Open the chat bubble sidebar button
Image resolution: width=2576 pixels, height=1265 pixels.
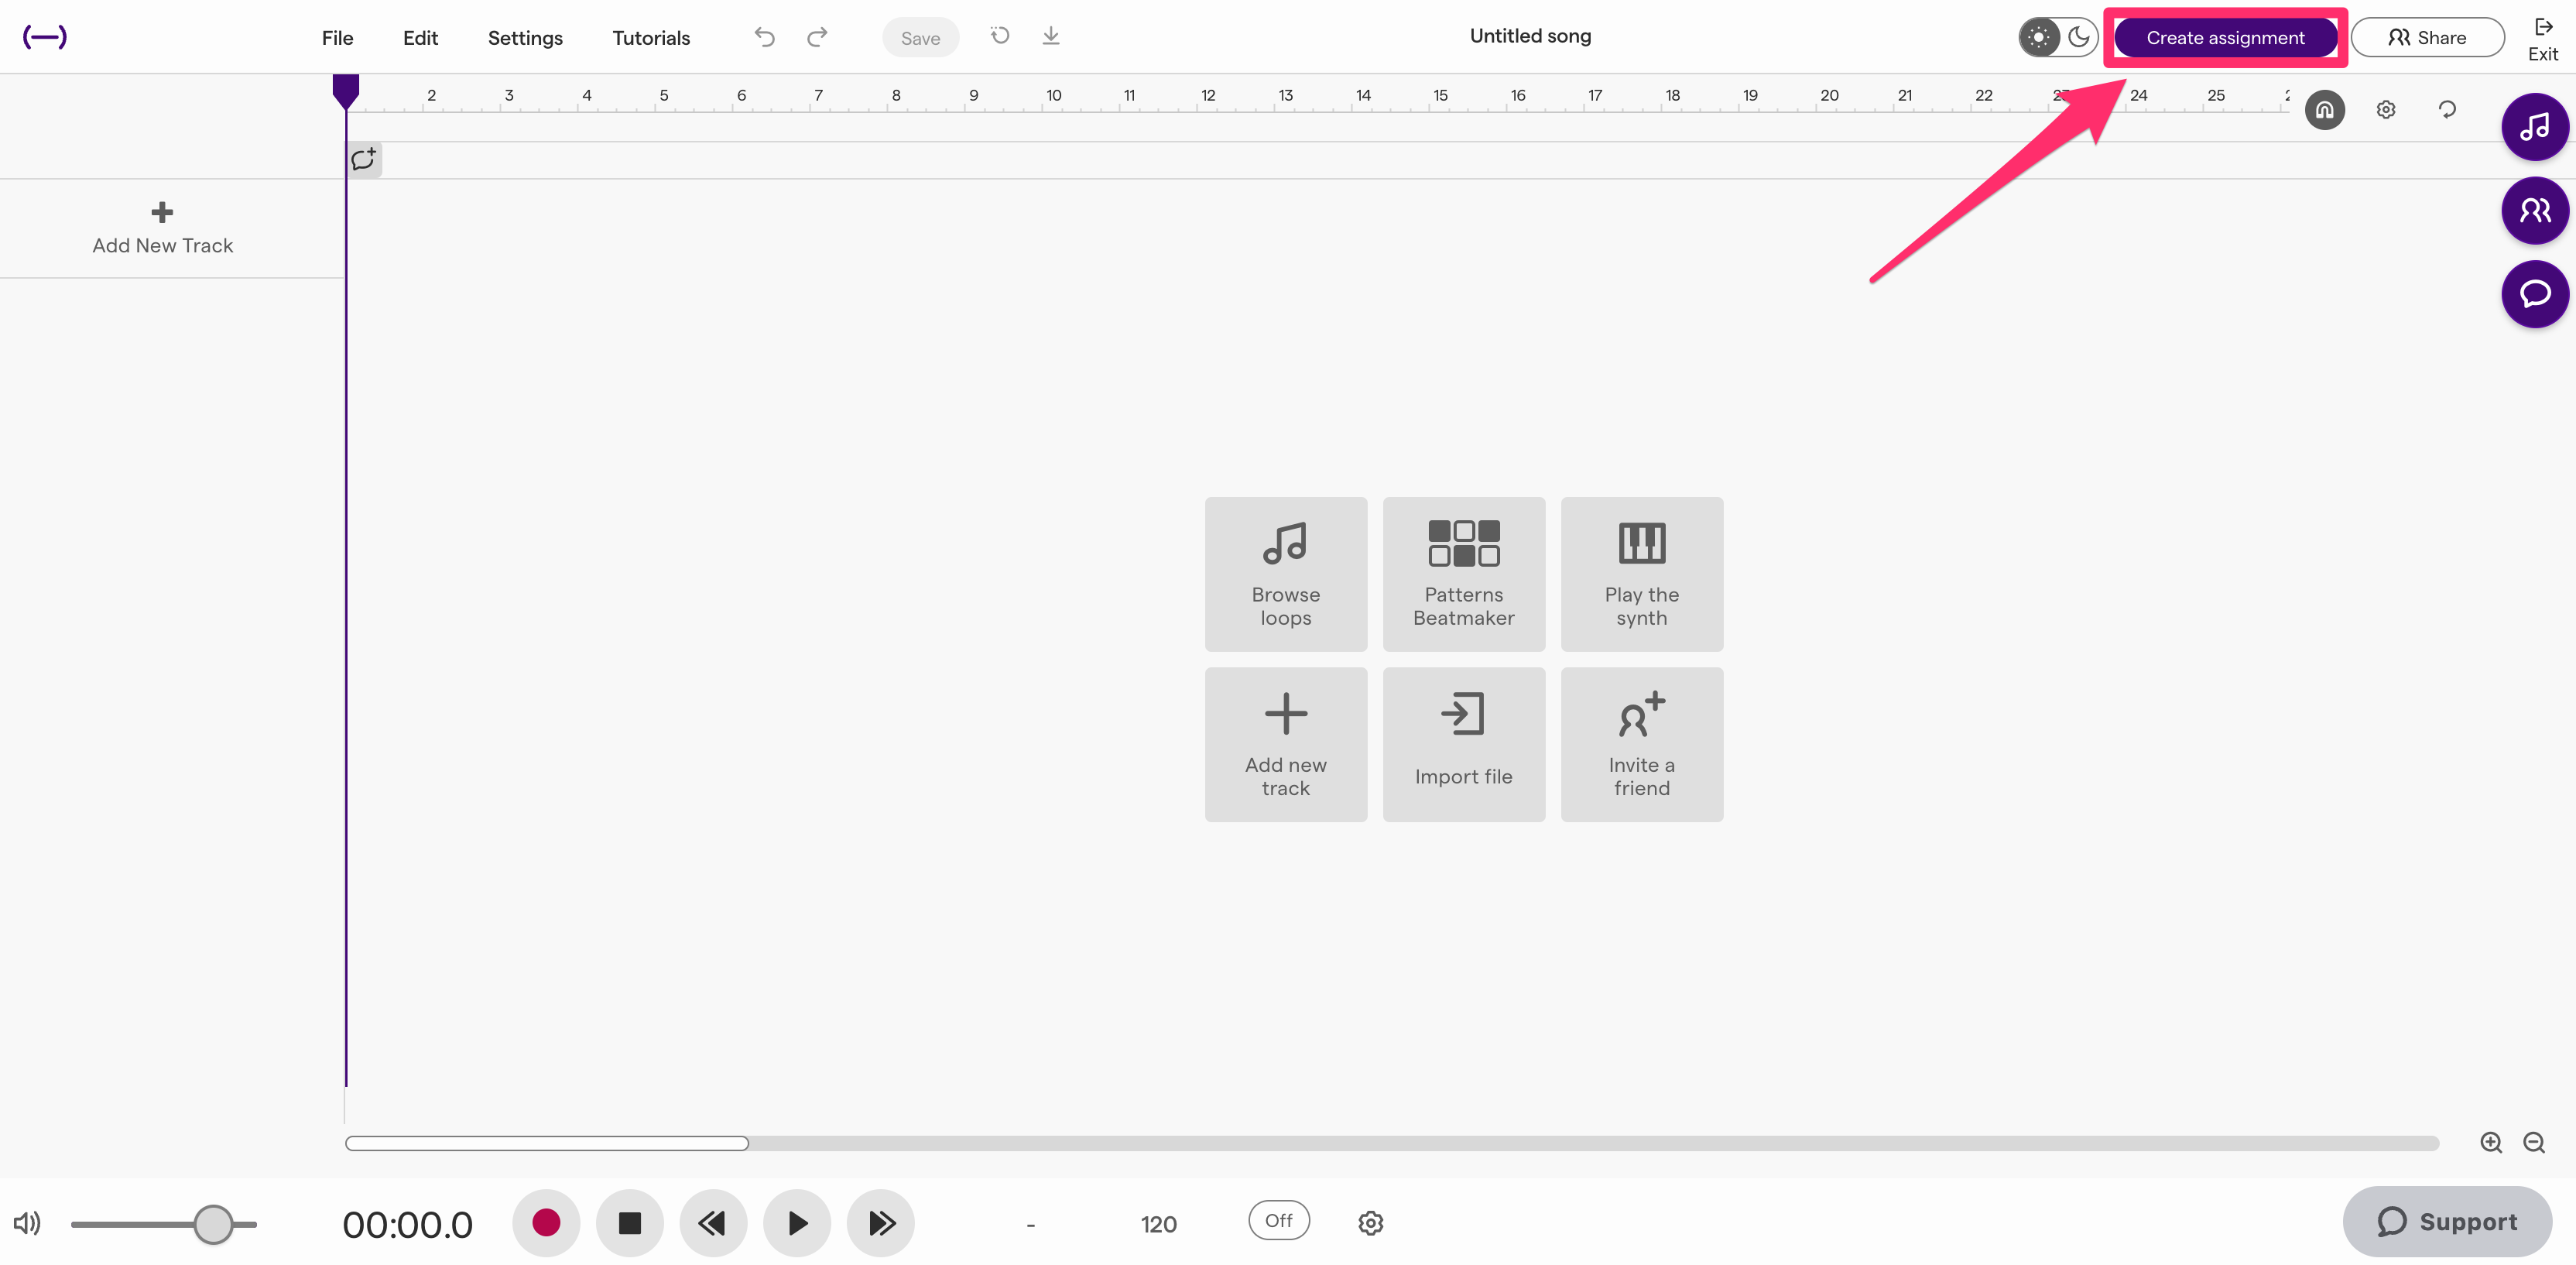(x=2534, y=294)
